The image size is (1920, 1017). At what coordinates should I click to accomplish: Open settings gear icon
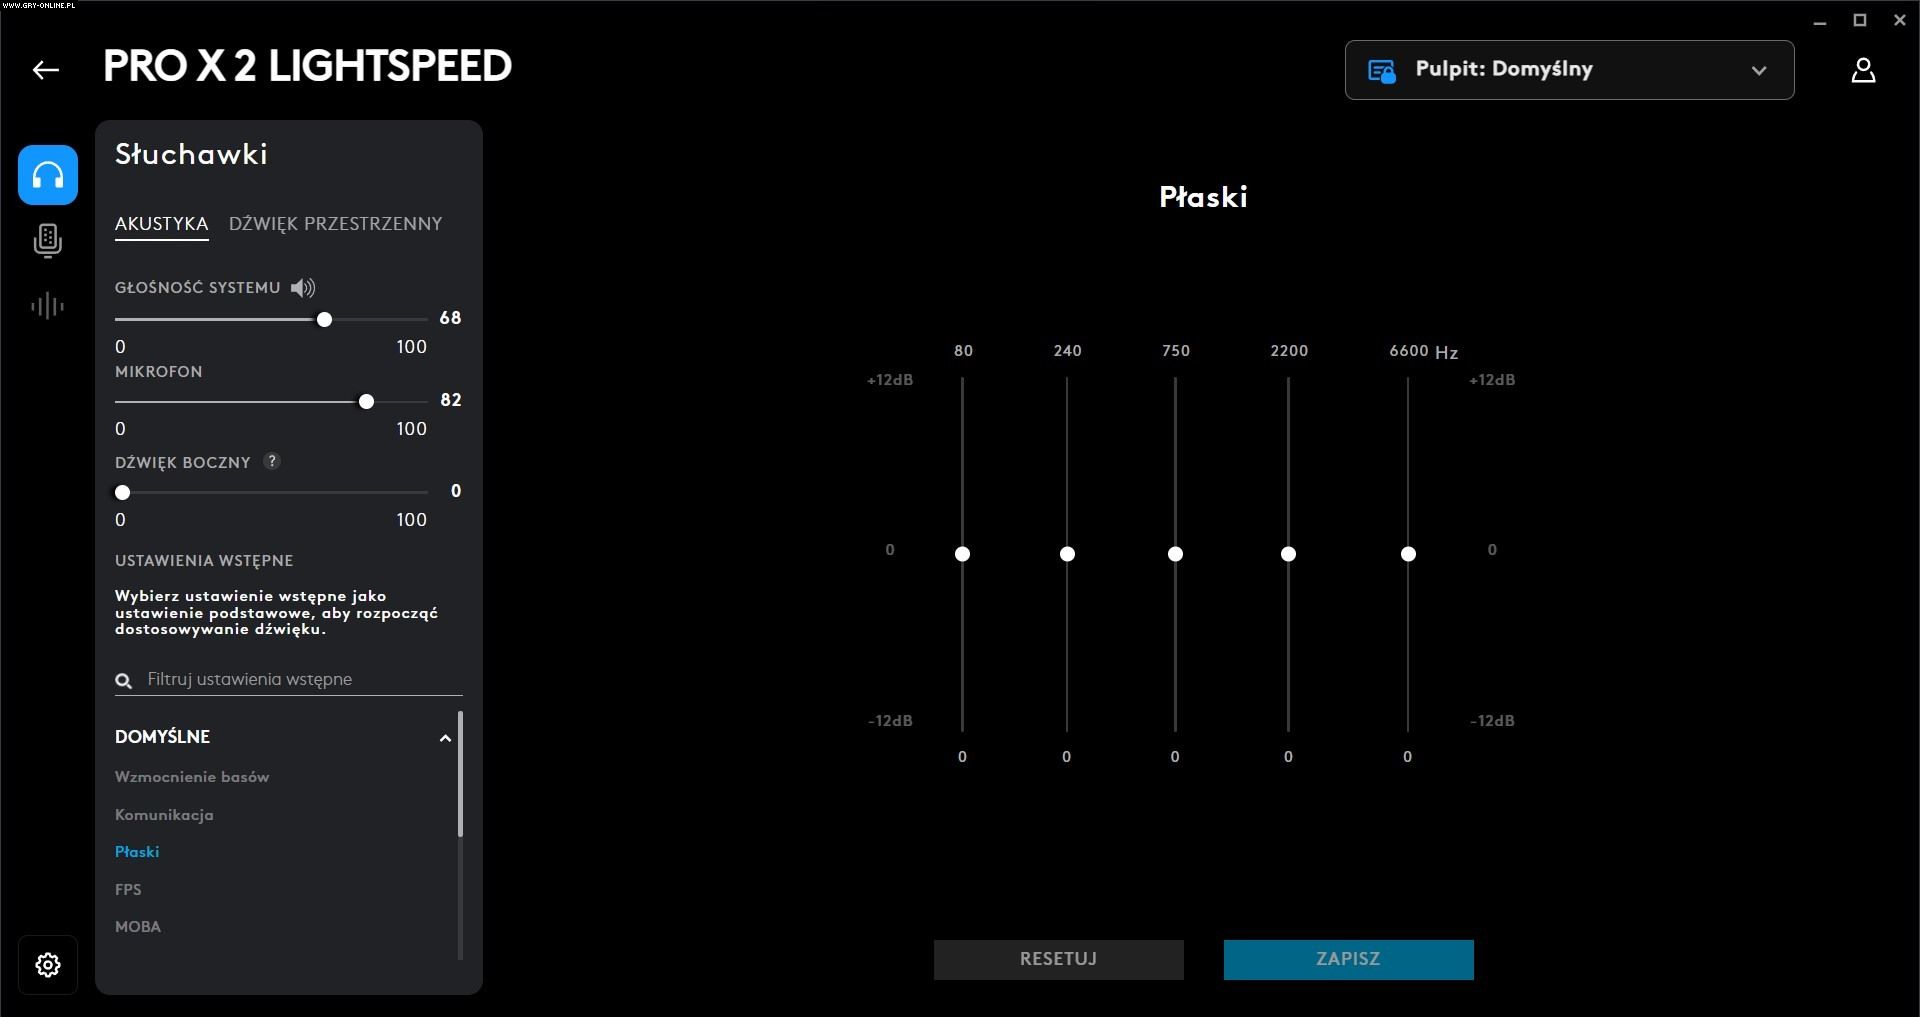(x=48, y=965)
